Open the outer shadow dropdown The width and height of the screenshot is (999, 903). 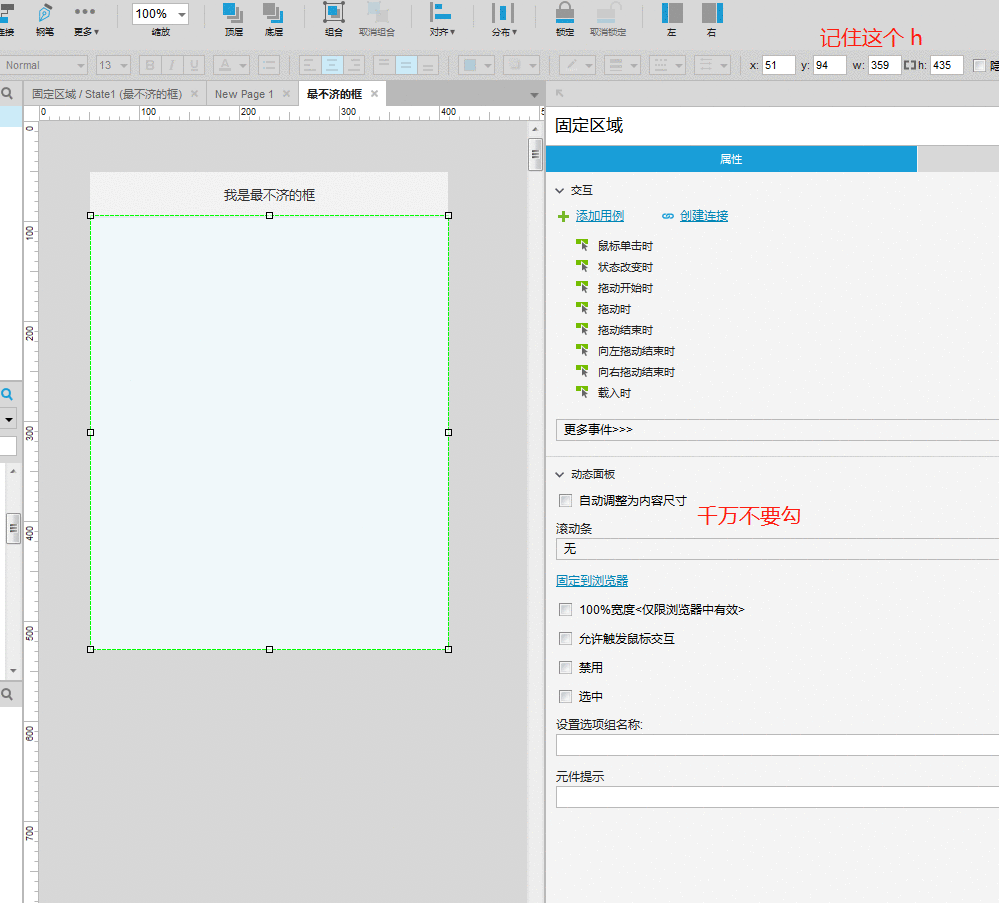pos(522,65)
